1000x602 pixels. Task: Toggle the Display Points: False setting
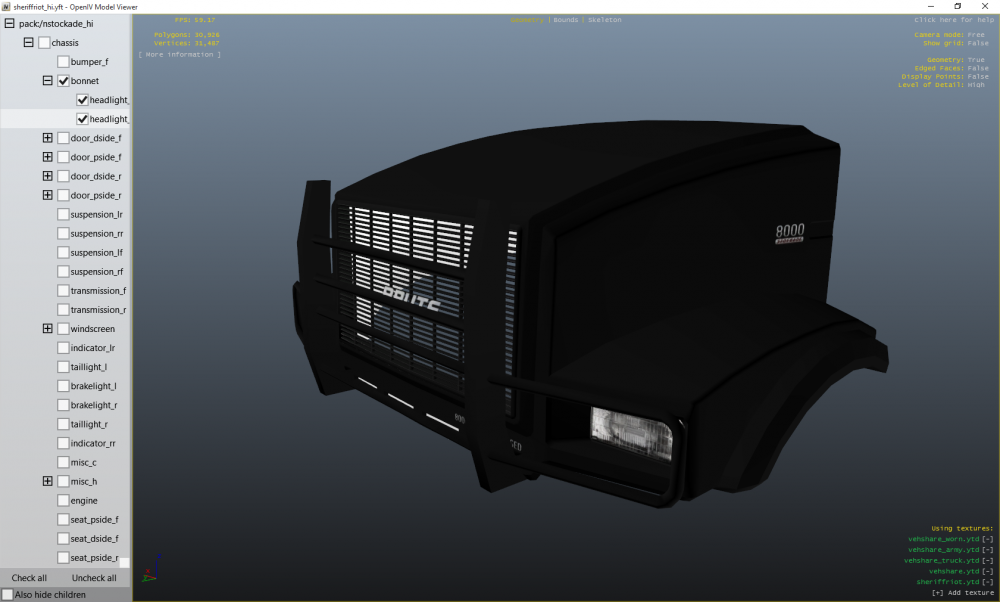[x=945, y=77]
